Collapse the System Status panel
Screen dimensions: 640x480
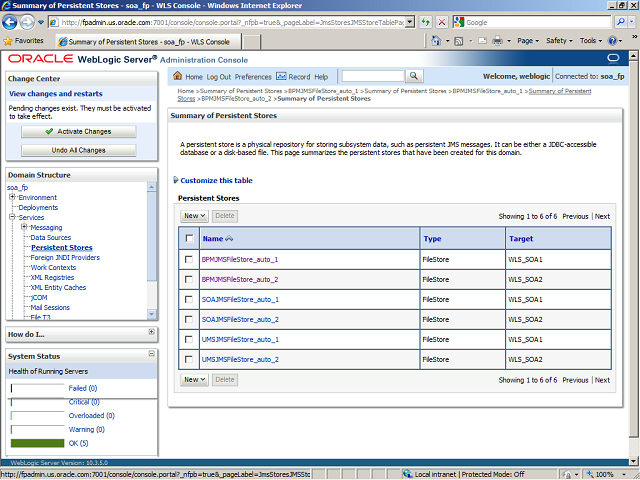tap(151, 355)
